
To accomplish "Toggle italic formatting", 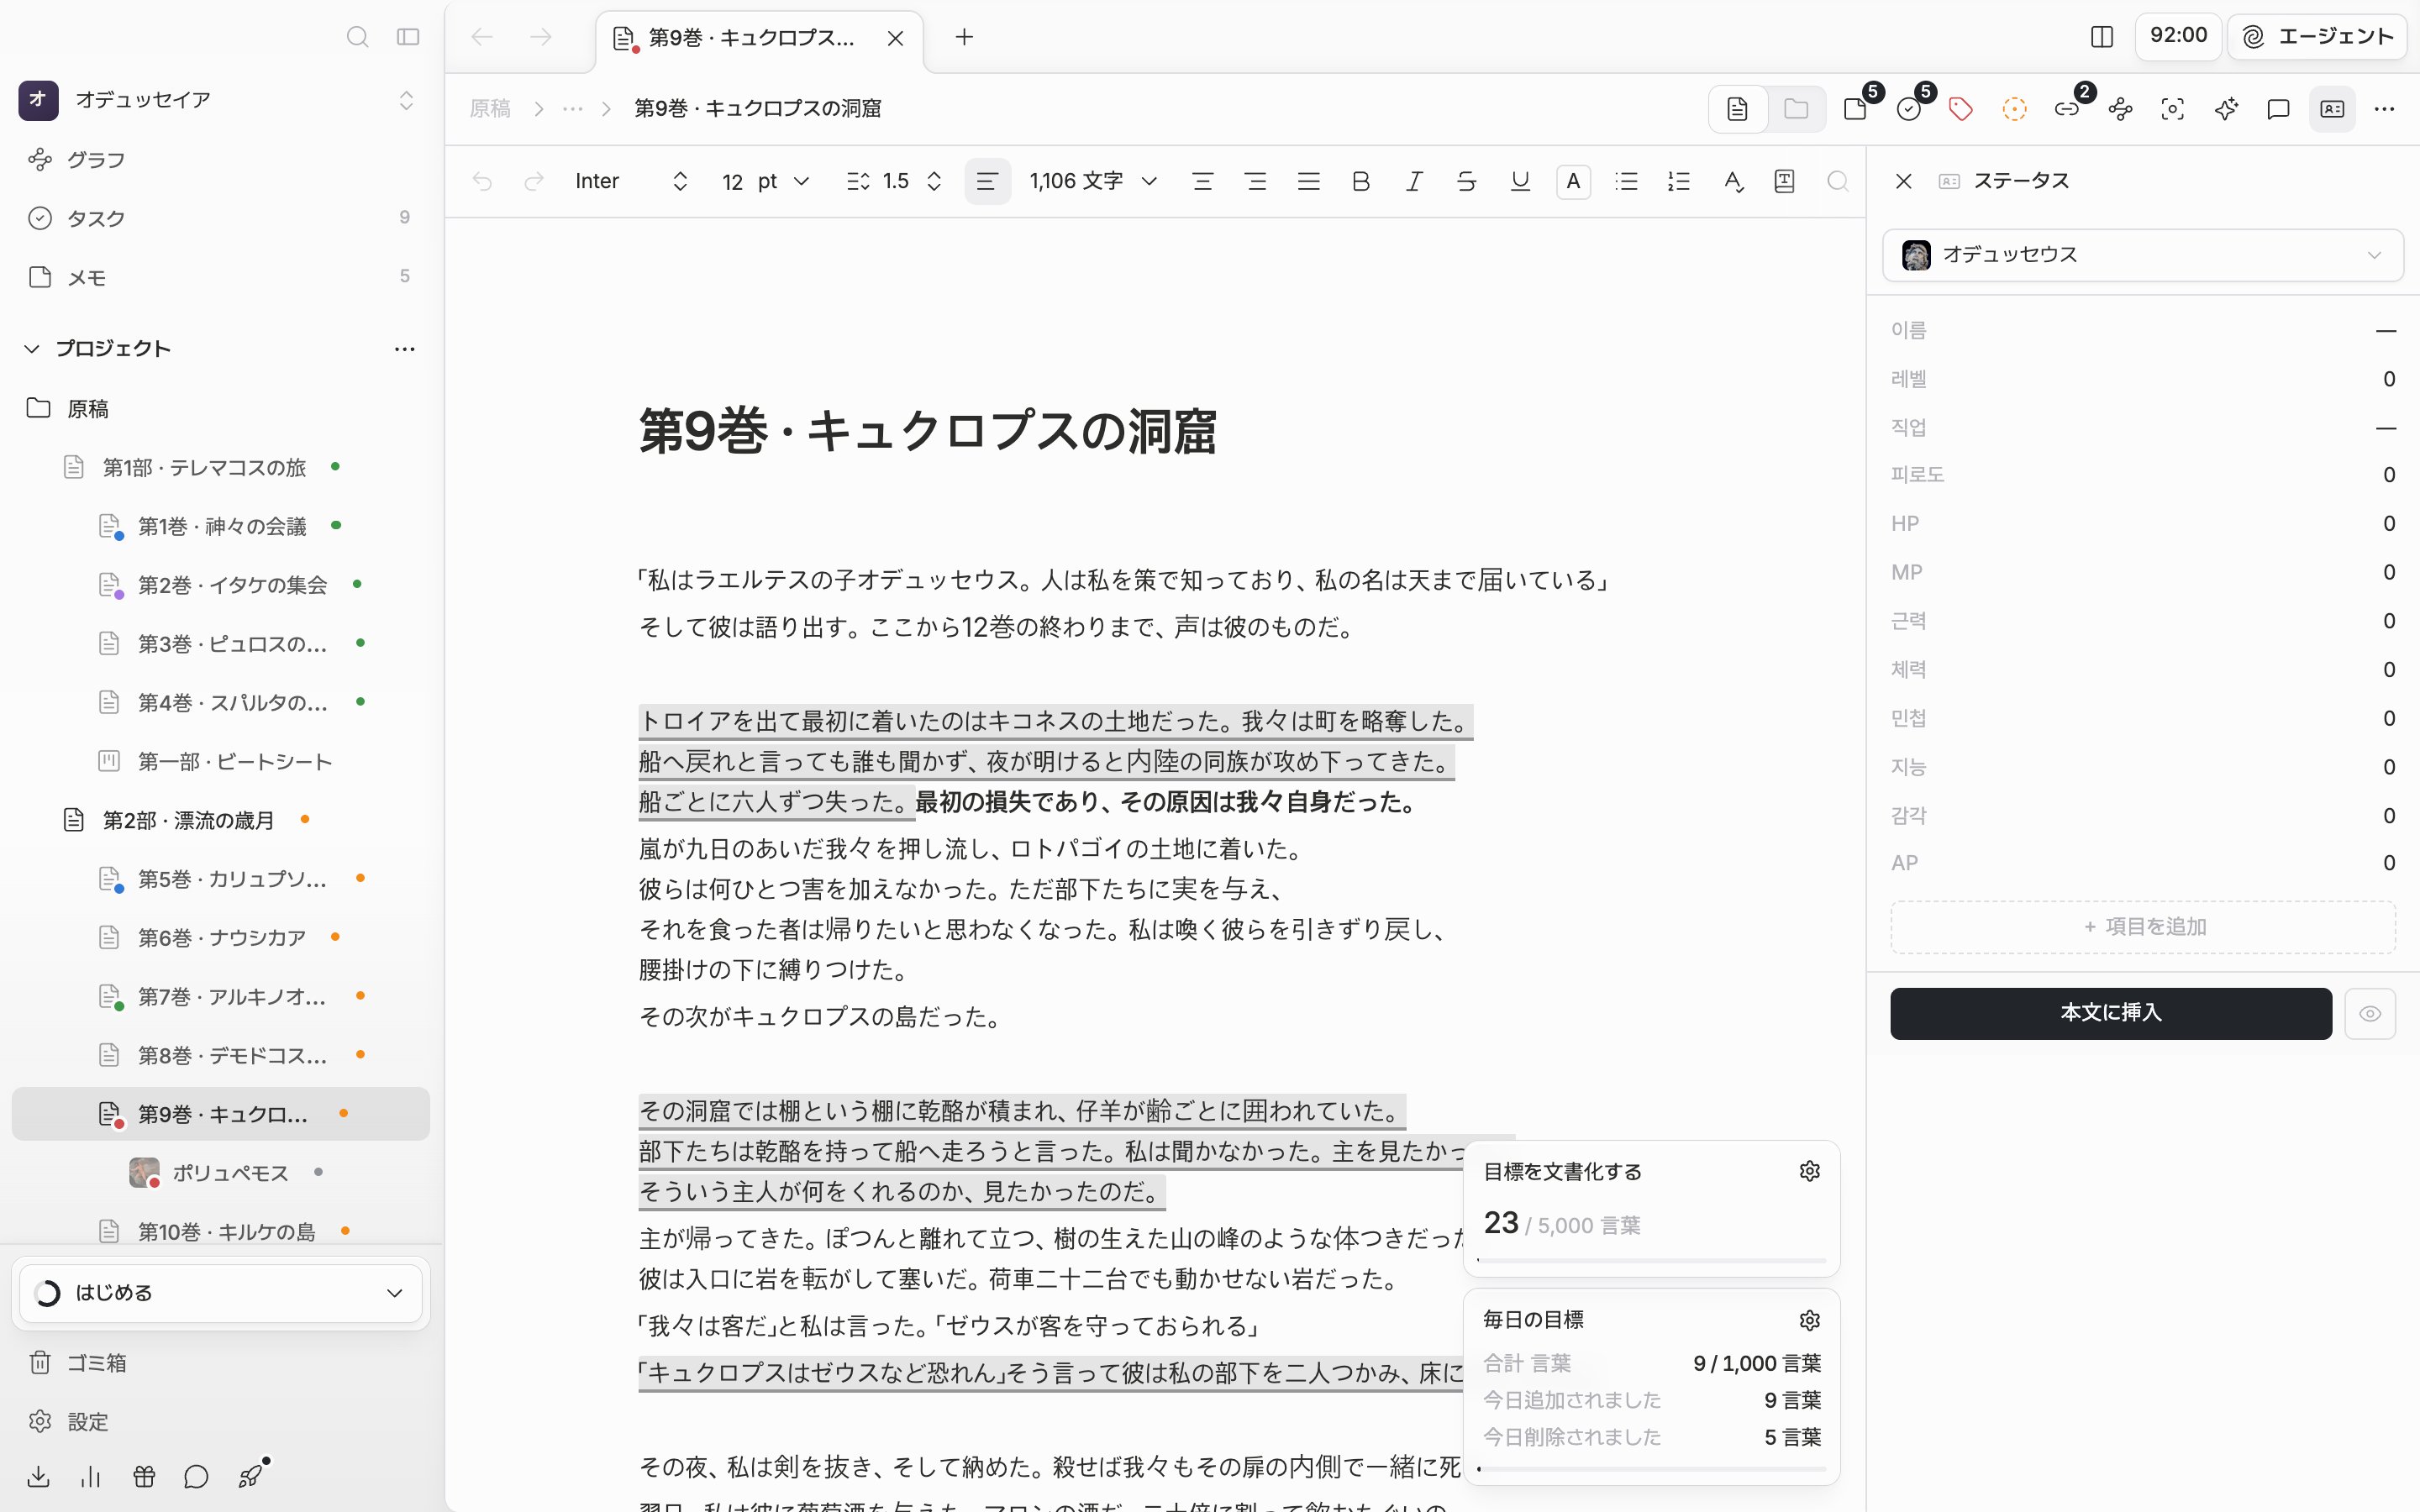I will (1414, 181).
